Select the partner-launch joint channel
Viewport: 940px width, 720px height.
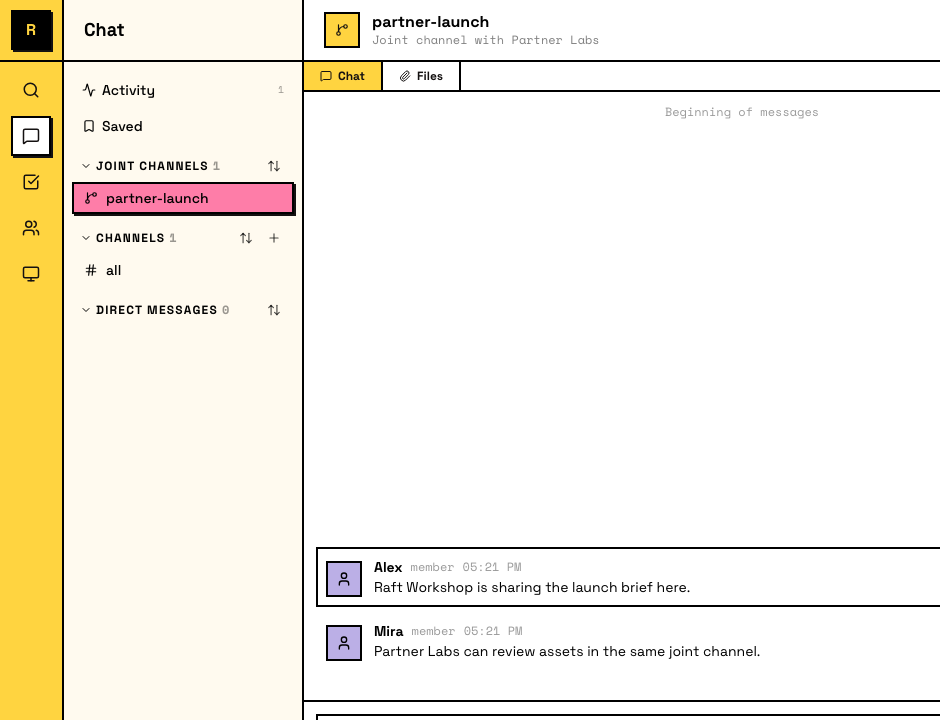tap(183, 198)
